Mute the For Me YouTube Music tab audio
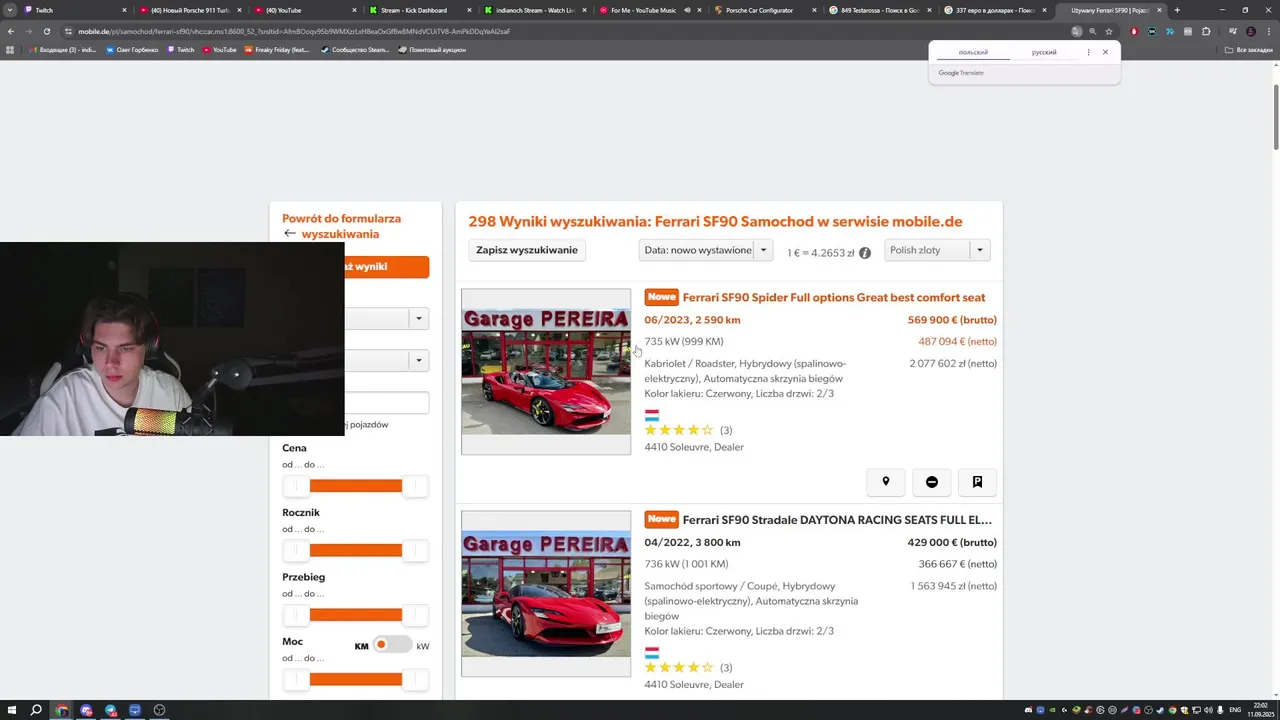Screen dimensions: 1280x720 [687, 10]
